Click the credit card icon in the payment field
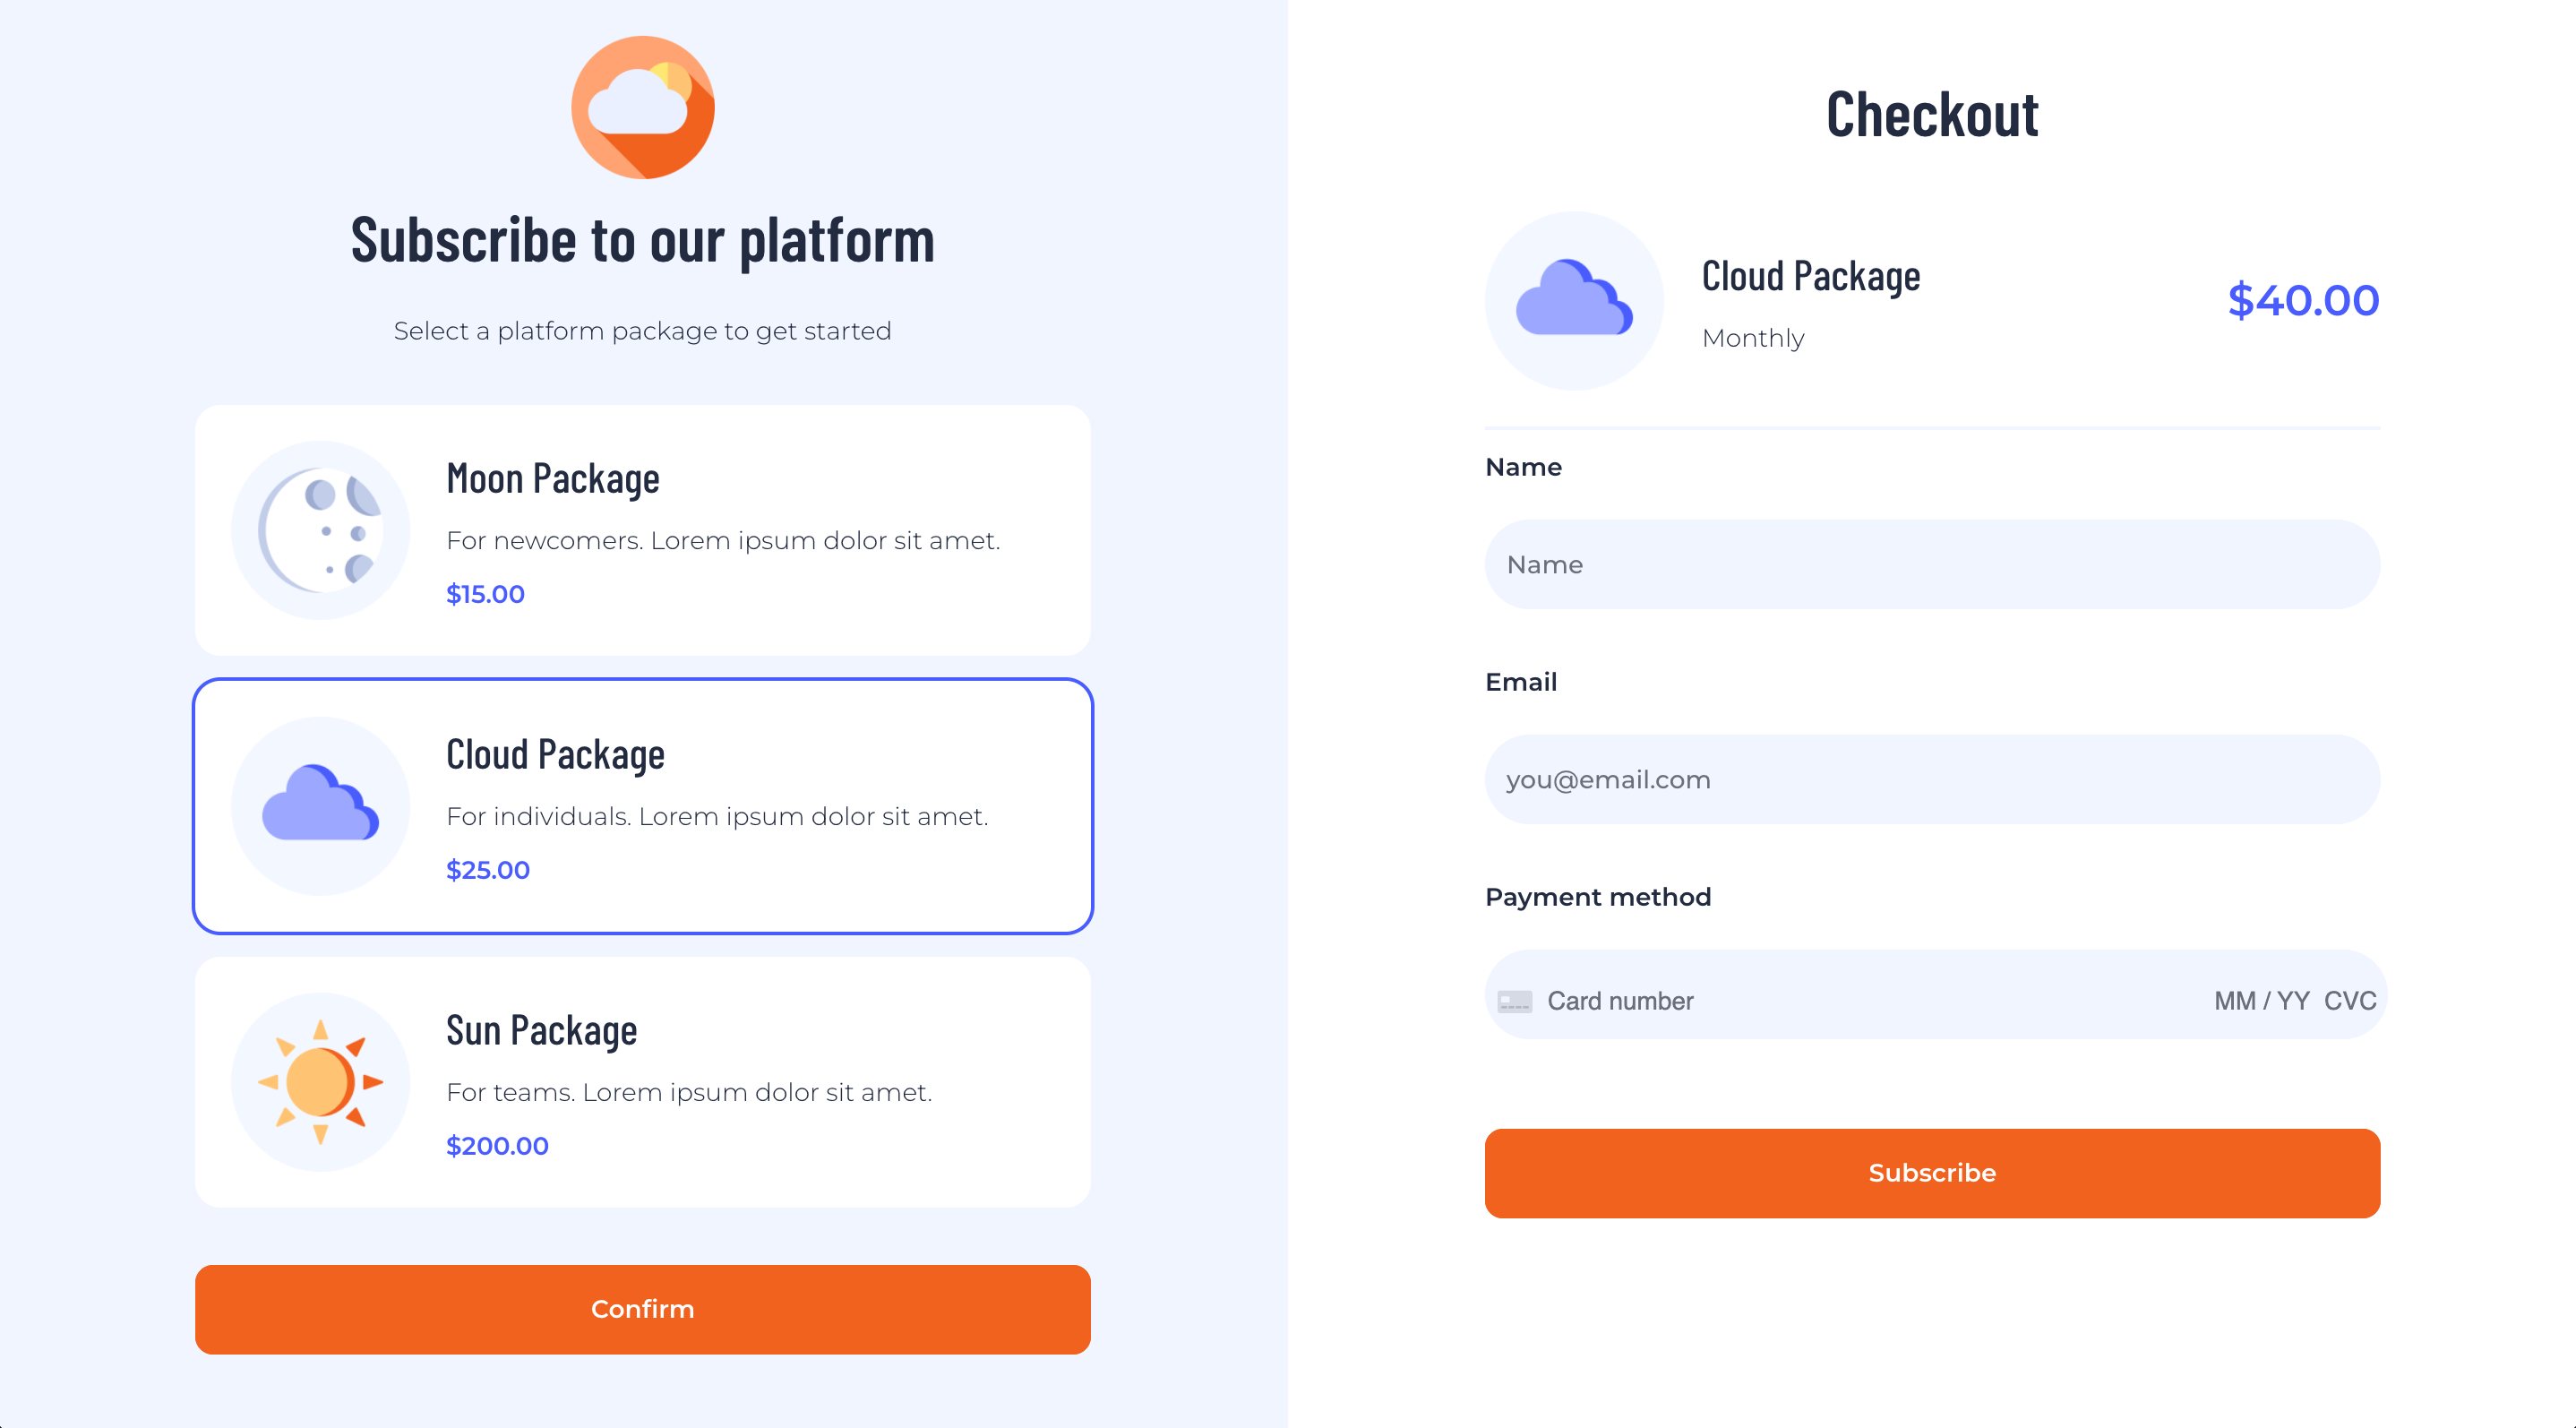This screenshot has height=1428, width=2576. 1515,1000
